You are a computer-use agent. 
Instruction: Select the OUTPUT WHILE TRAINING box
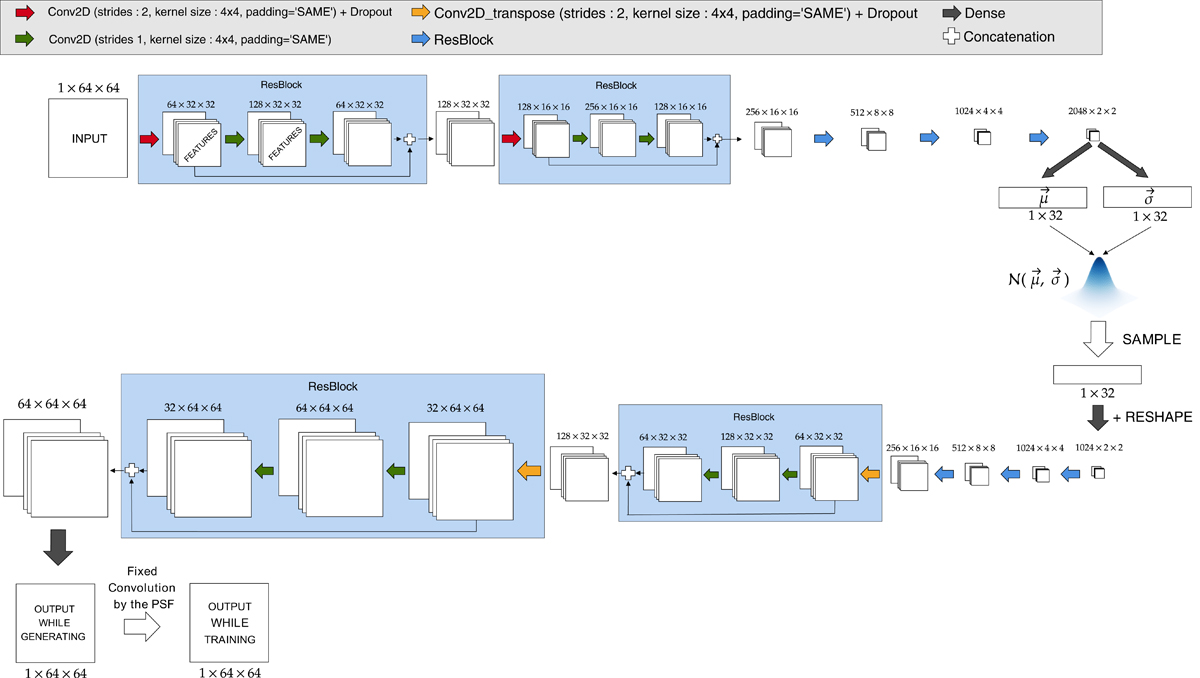[230, 624]
